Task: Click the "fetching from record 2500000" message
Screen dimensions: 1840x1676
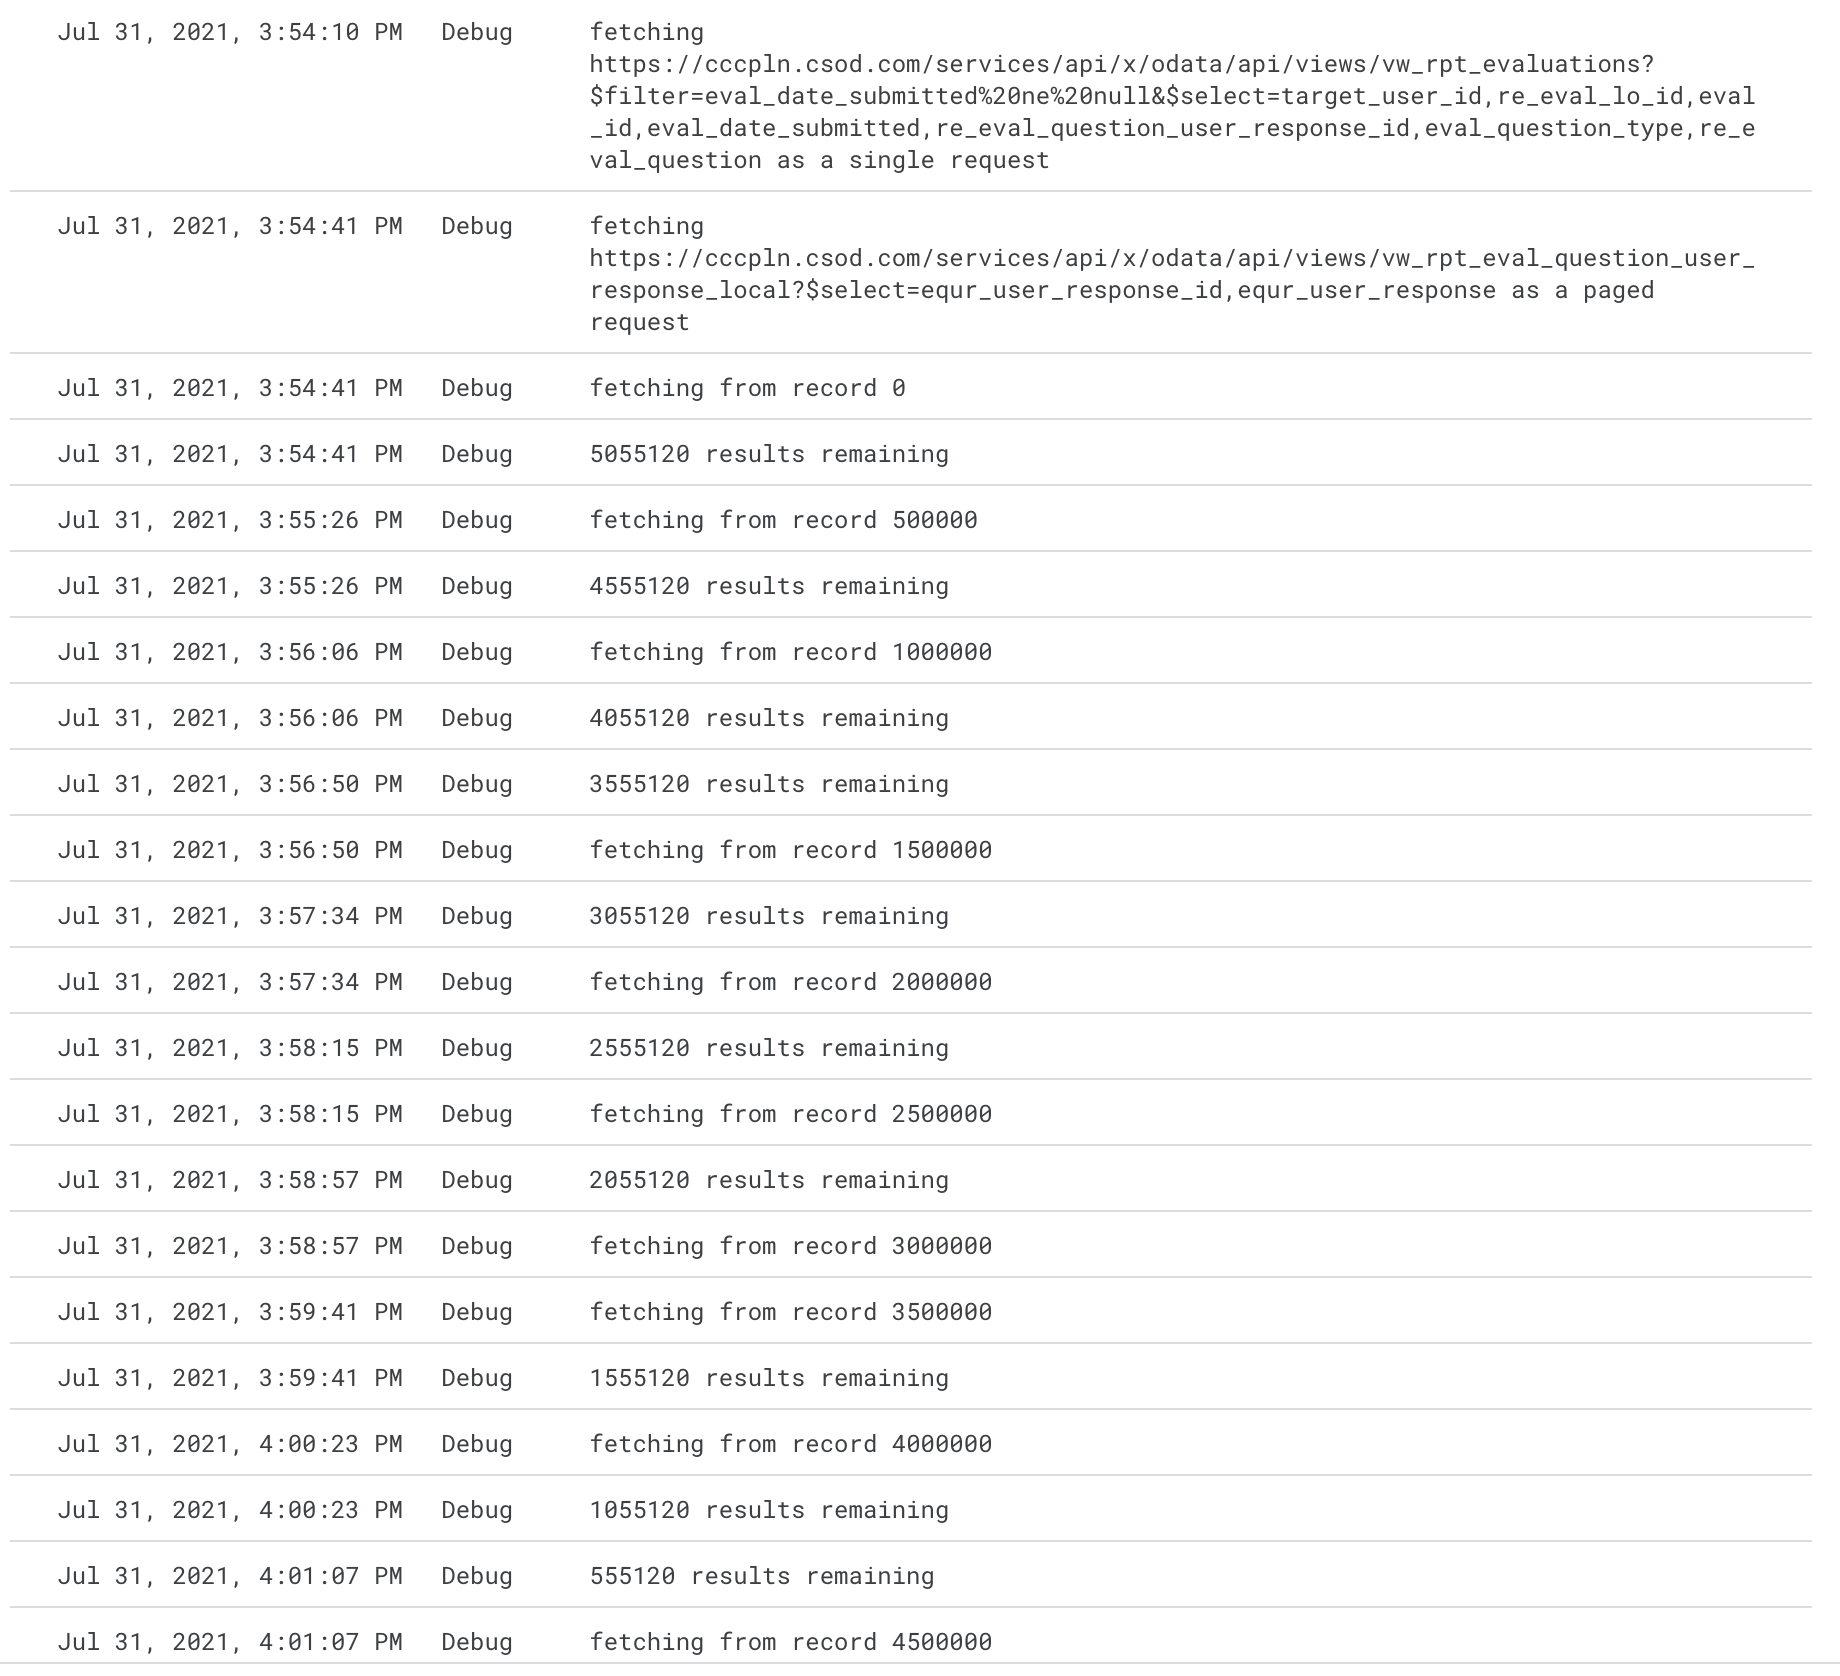Action: point(790,1114)
